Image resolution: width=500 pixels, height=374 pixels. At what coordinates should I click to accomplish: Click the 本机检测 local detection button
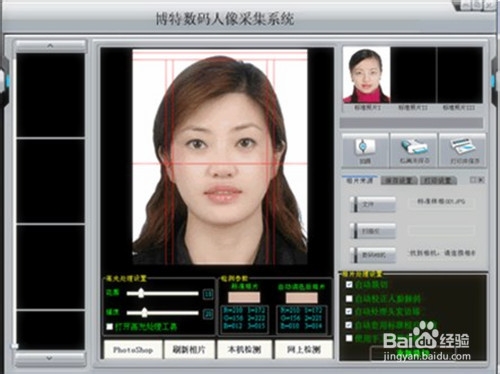pyautogui.click(x=244, y=350)
